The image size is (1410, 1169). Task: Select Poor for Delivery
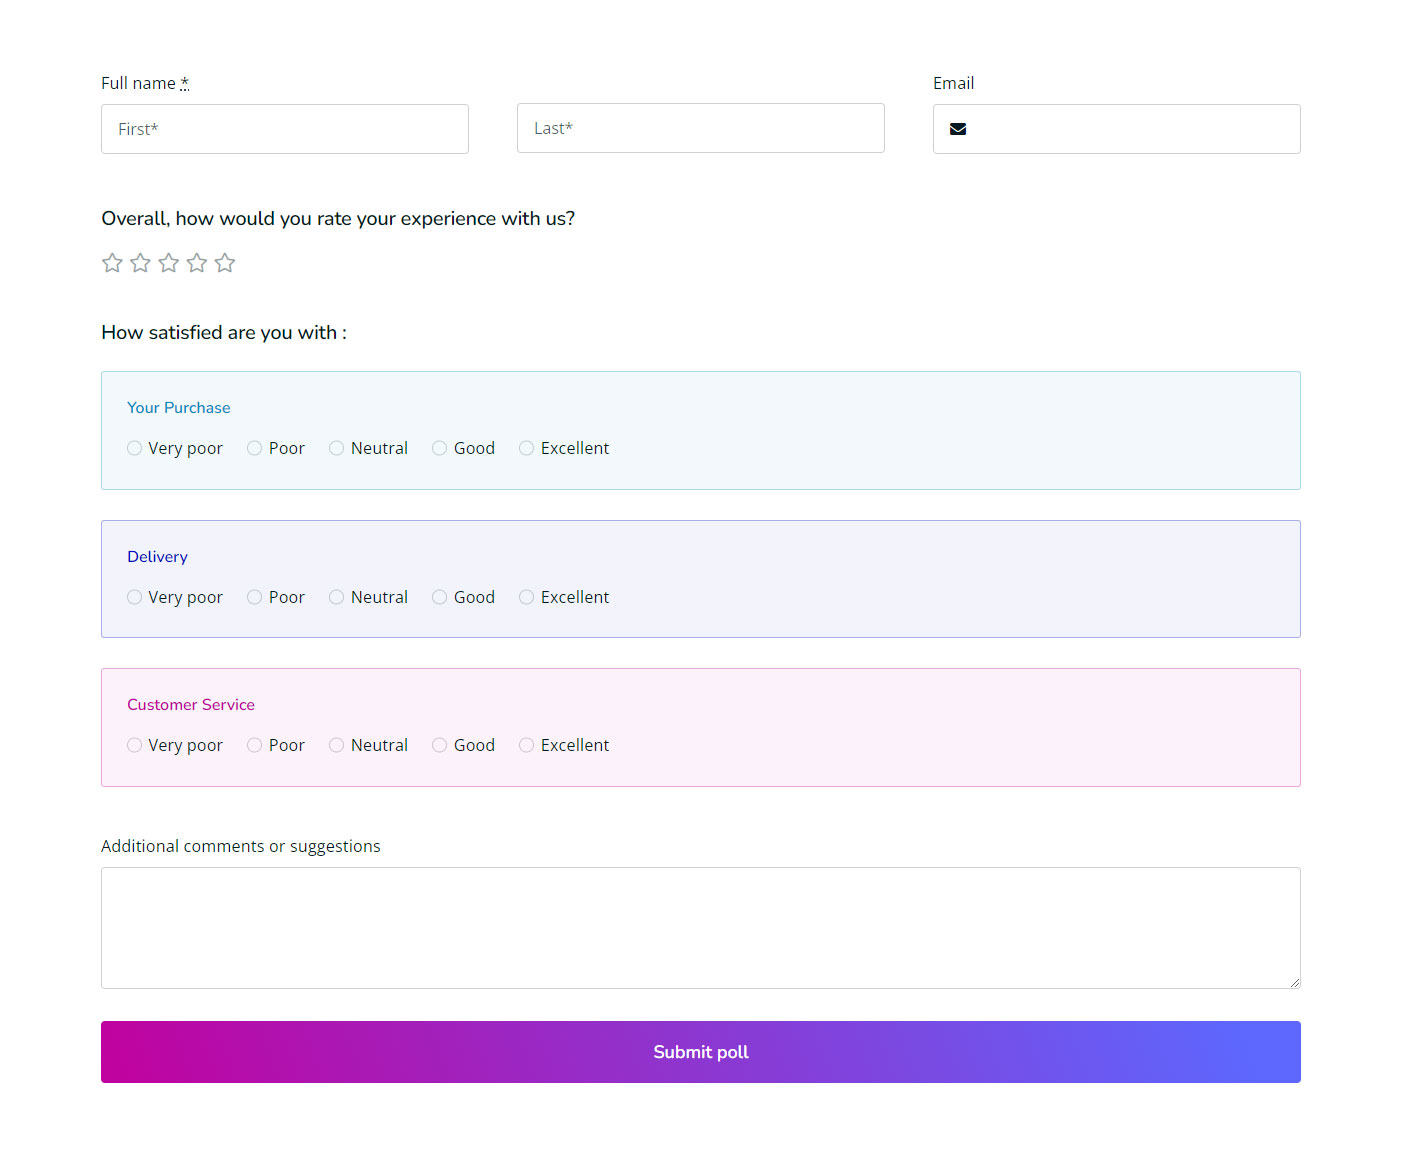[254, 597]
